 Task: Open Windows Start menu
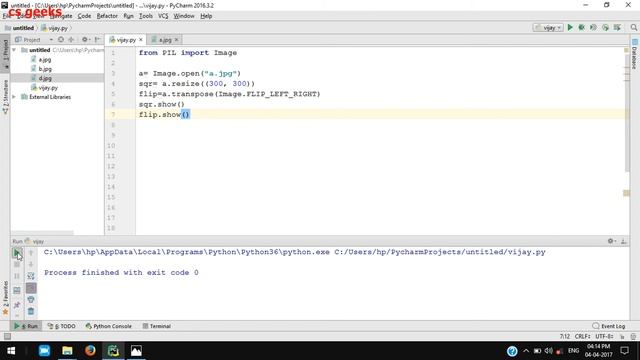pyautogui.click(x=11, y=351)
